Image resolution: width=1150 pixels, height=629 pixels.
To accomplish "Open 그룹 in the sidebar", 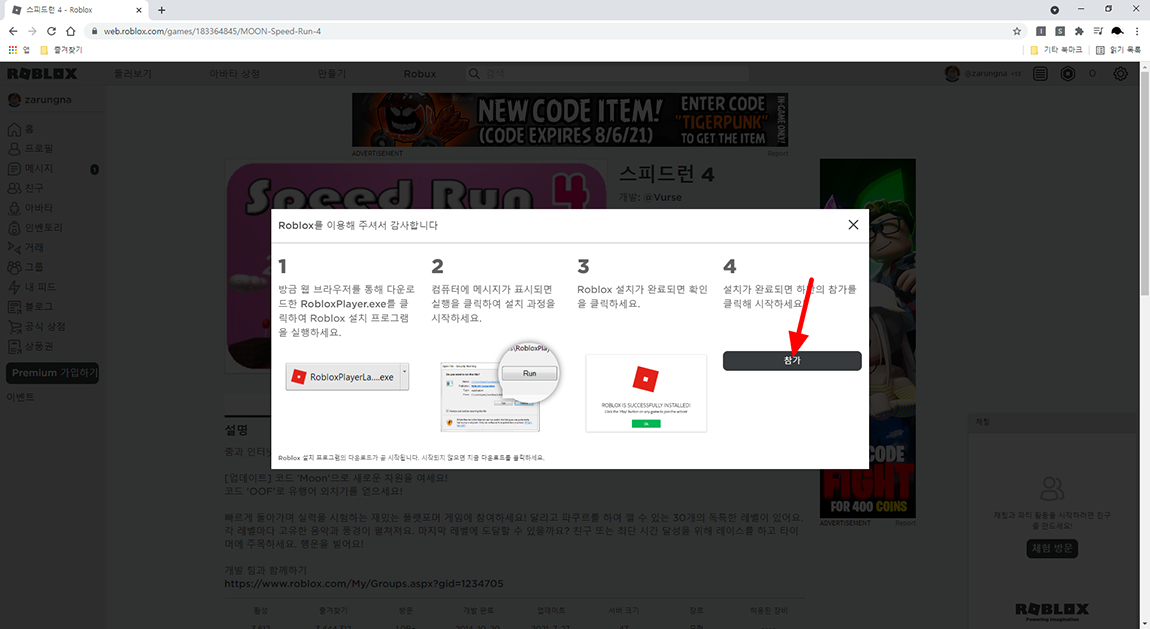I will pyautogui.click(x=25, y=268).
